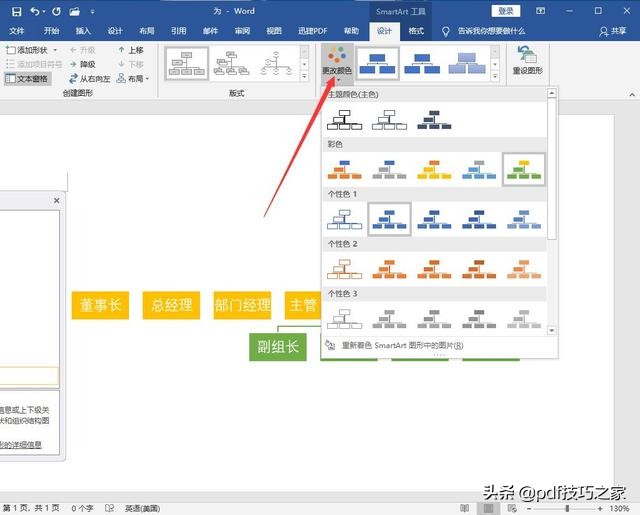Toggle 从右向左 right-to-left layout
This screenshot has height=515, width=640.
(x=90, y=79)
